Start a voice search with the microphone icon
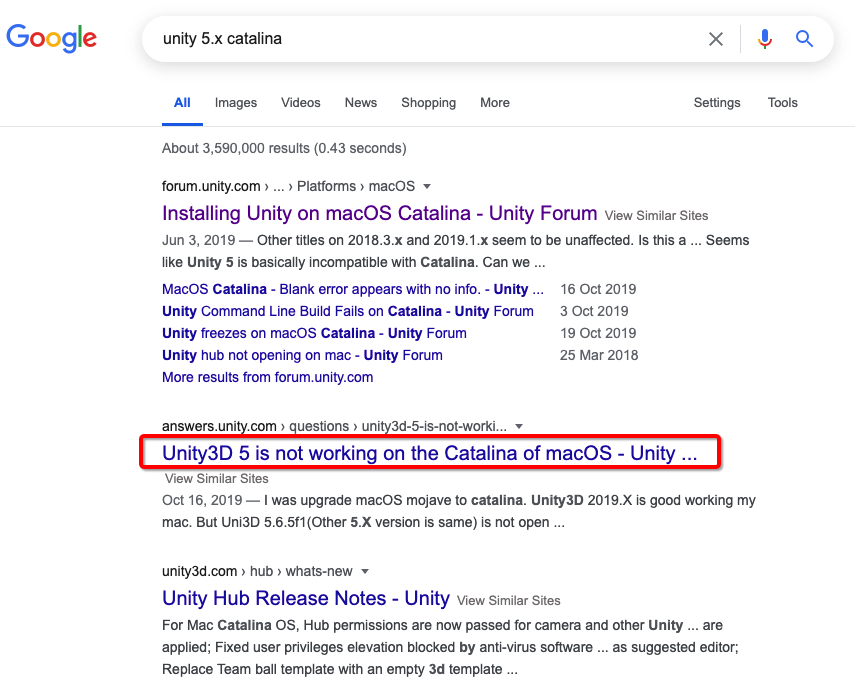This screenshot has width=855, height=687. click(x=763, y=38)
